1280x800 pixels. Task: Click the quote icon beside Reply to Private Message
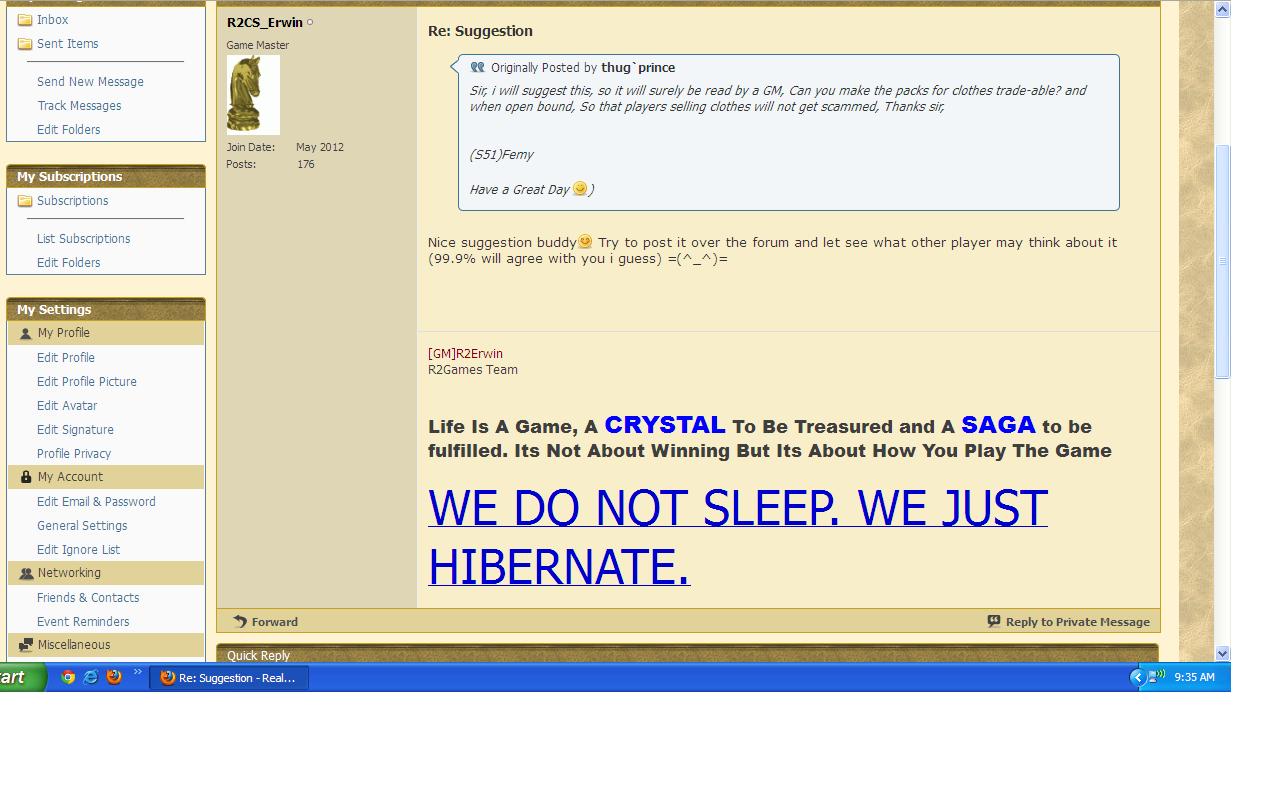[x=994, y=621]
